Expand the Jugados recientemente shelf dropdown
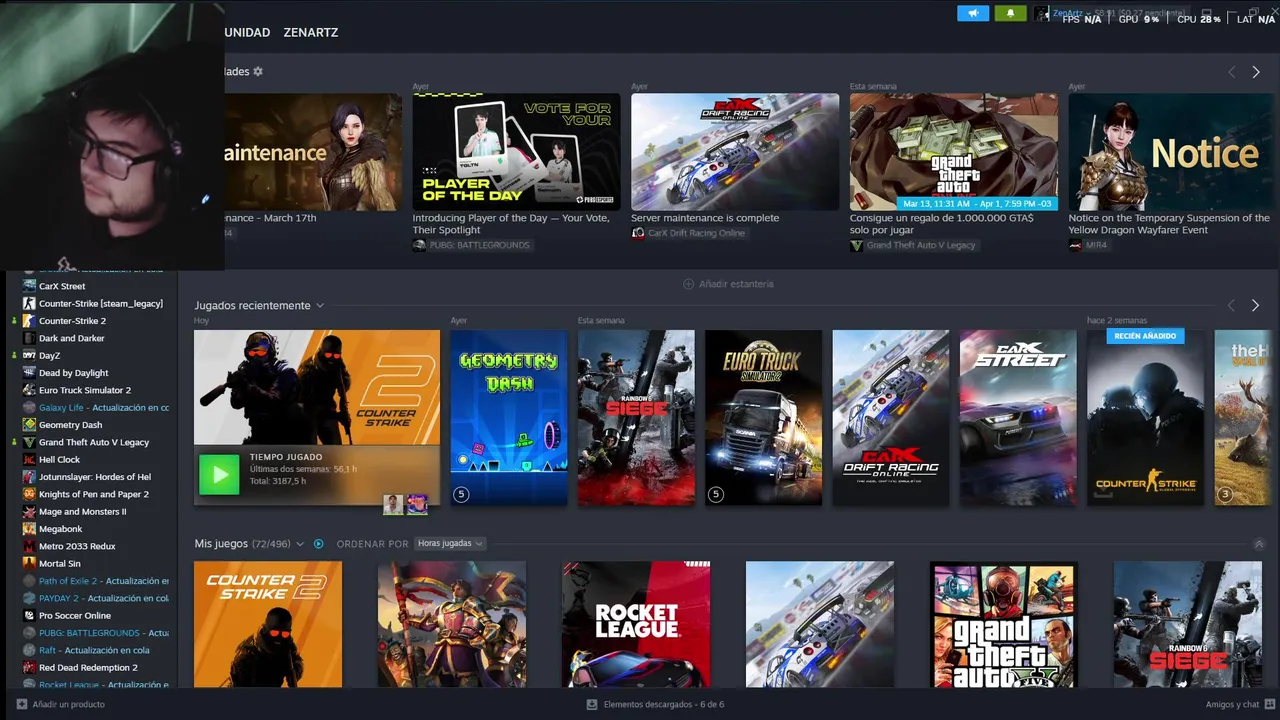Screen dimensions: 1280x720 pos(320,305)
